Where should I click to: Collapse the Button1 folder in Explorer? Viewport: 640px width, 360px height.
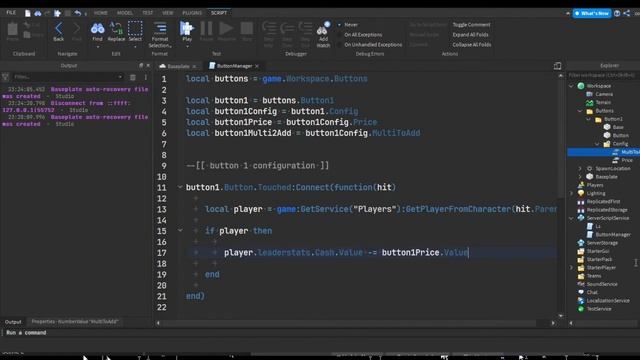point(588,119)
